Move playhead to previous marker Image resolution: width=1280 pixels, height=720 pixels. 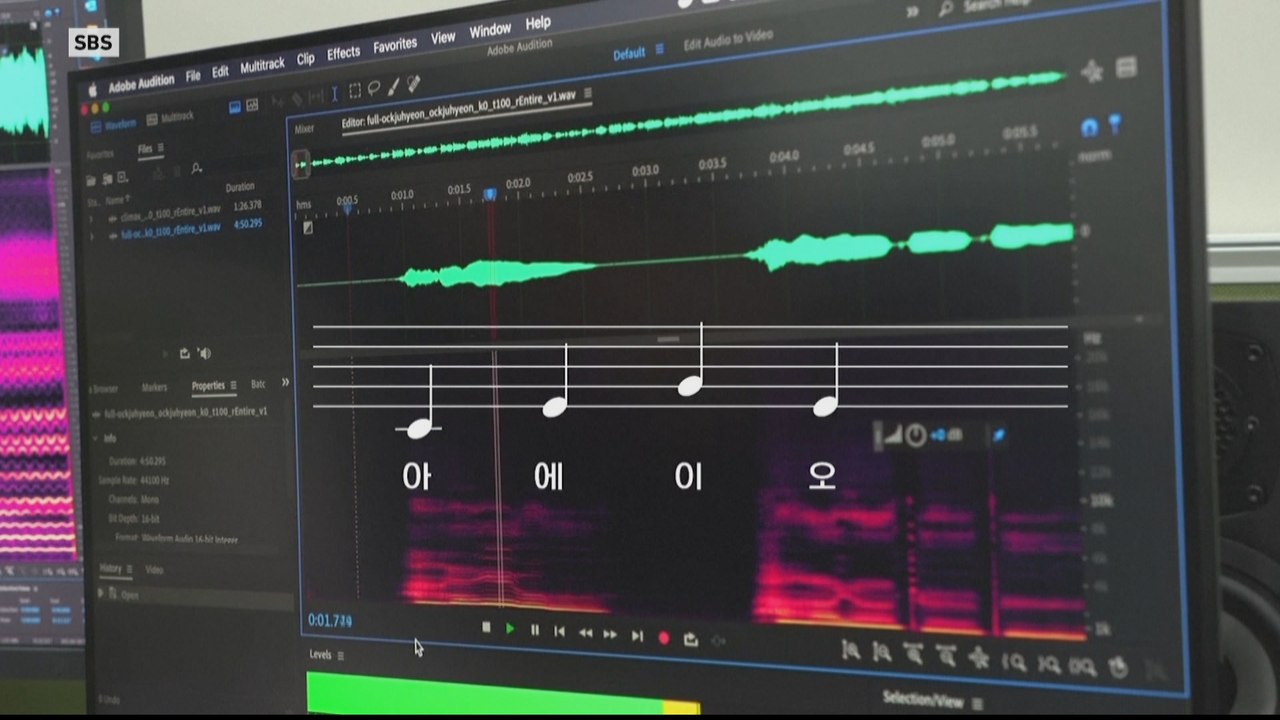pyautogui.click(x=559, y=631)
